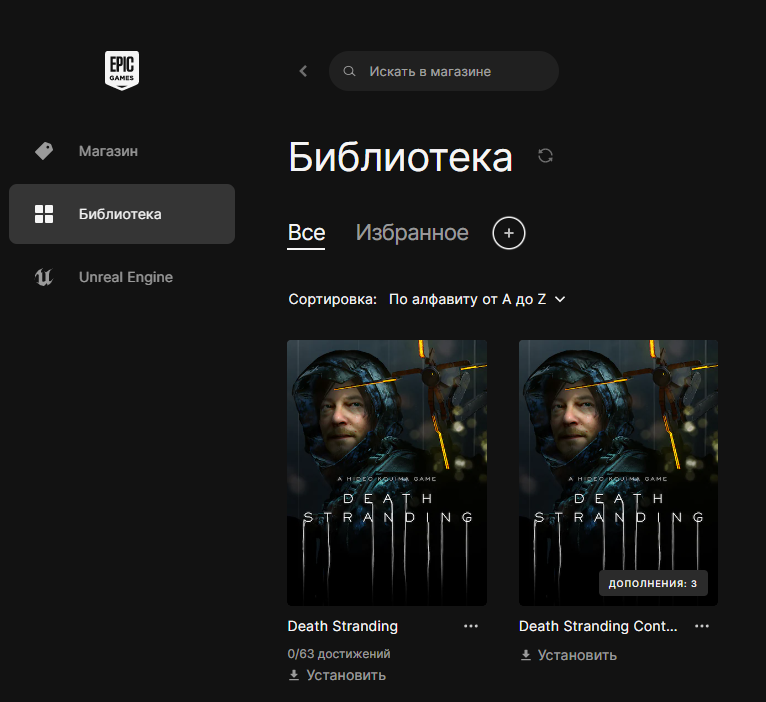This screenshot has height=702, width=766.
Task: Open options menu for Death Stranding Cont...
Action: click(x=702, y=626)
